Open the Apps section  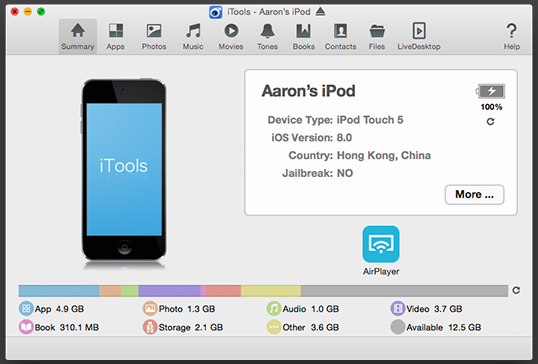click(x=115, y=36)
